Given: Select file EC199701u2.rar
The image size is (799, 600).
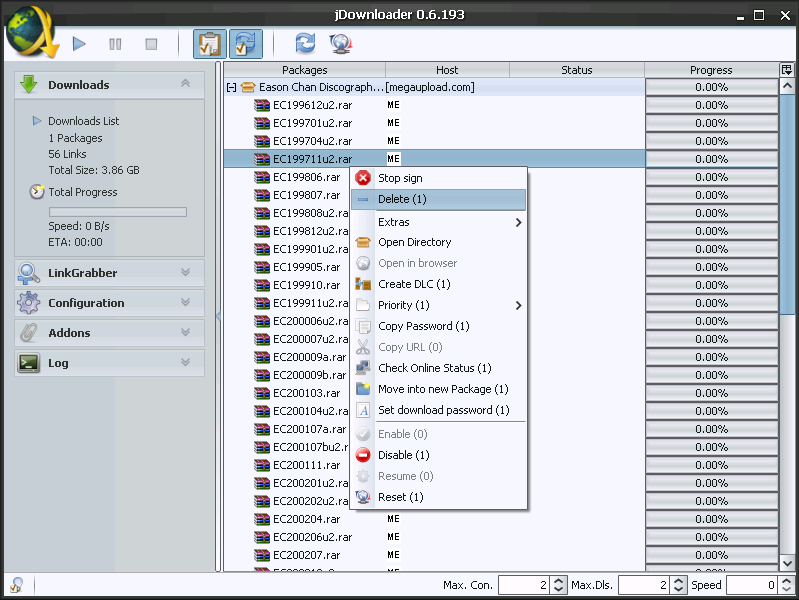Looking at the screenshot, I should [312, 123].
